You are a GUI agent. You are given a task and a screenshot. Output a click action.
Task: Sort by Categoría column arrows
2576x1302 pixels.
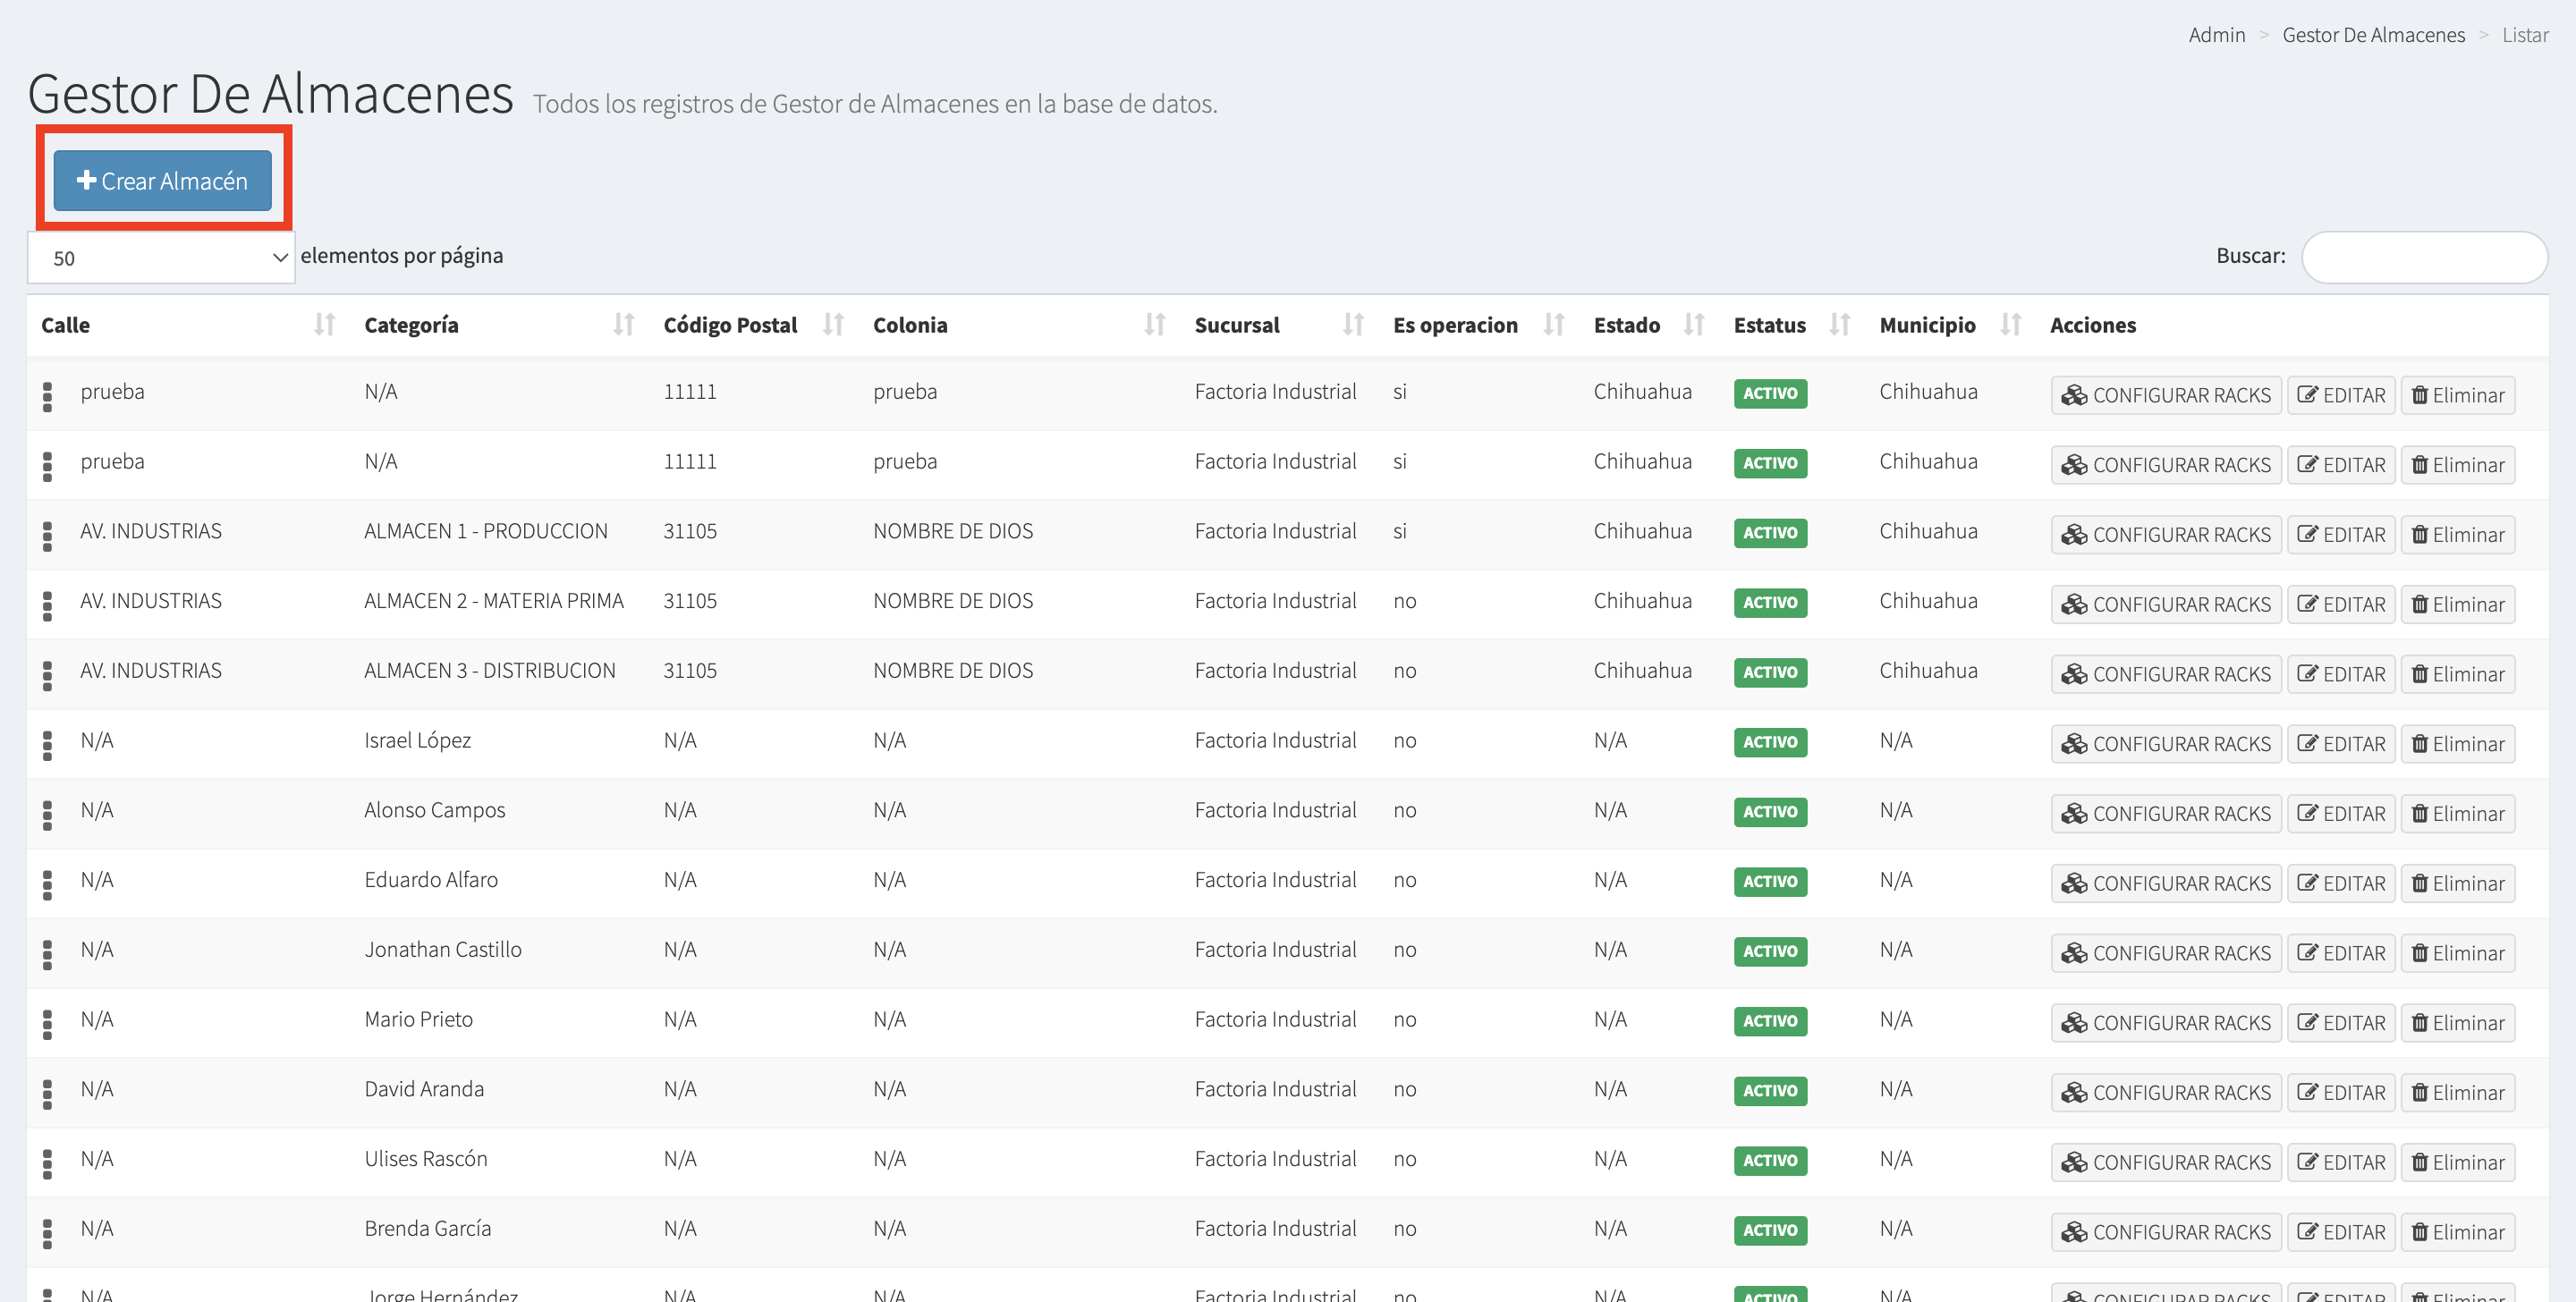(624, 325)
